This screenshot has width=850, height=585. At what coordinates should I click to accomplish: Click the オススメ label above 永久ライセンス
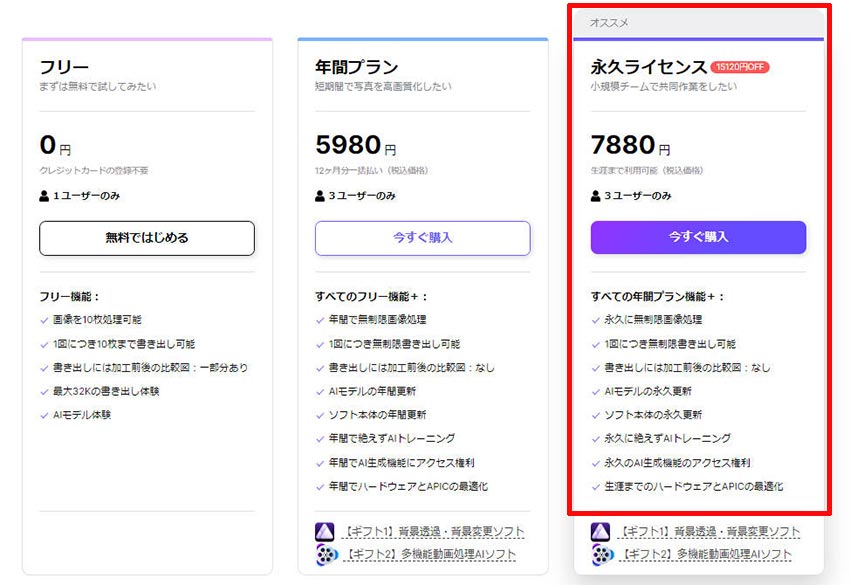609,23
